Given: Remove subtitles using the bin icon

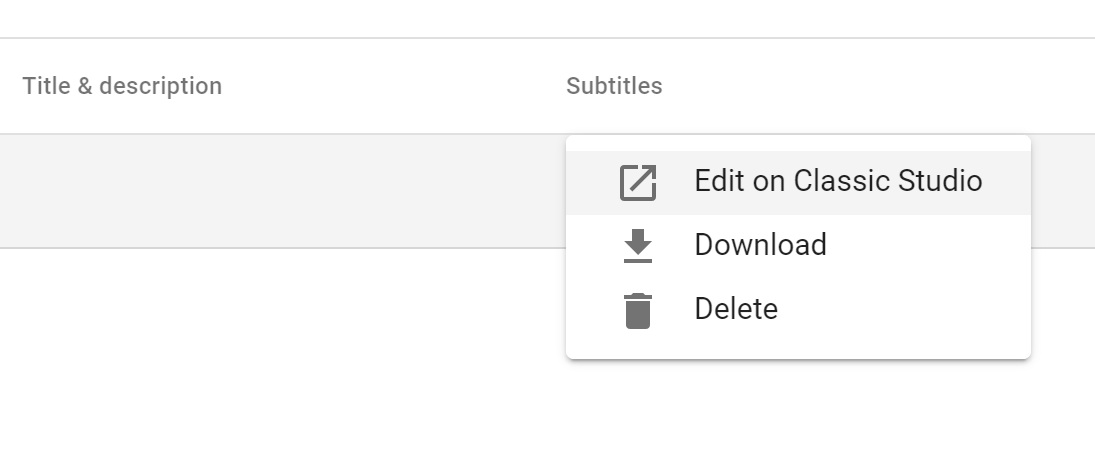Looking at the screenshot, I should click(638, 310).
